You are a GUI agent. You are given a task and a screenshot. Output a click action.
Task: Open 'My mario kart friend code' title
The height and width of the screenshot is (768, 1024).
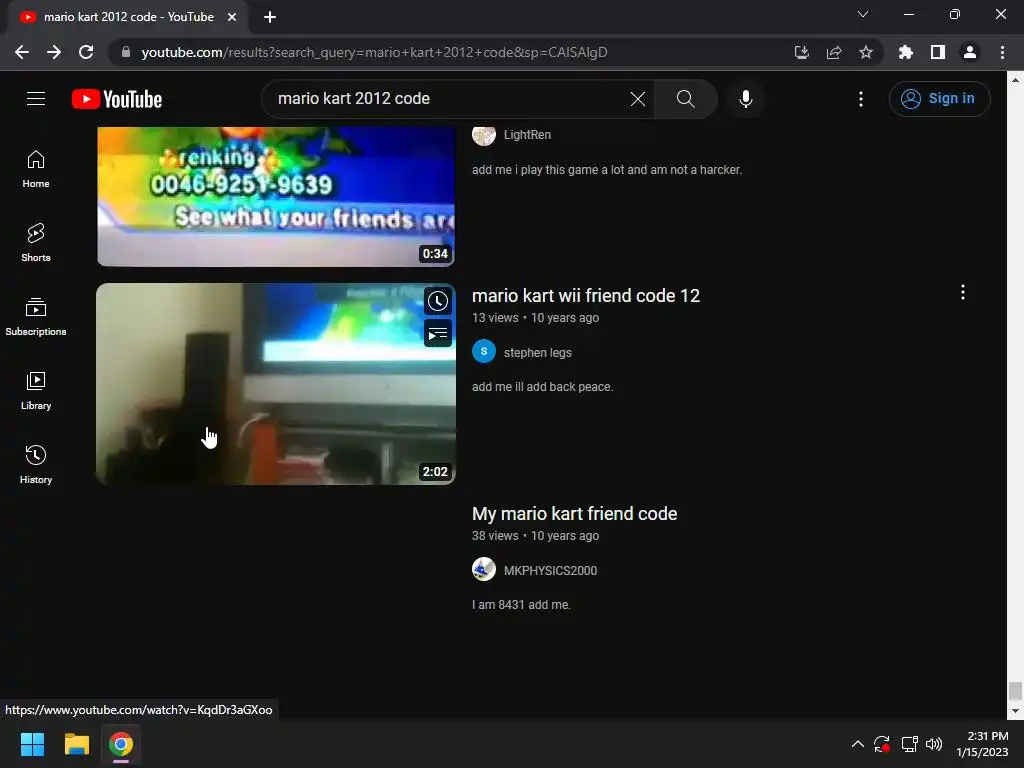[574, 514]
